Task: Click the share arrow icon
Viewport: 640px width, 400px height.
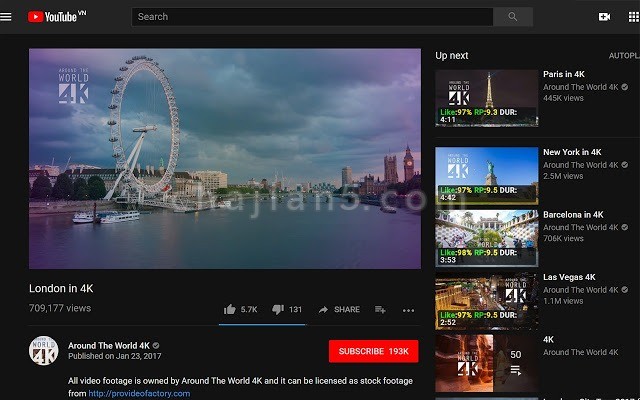Action: tap(323, 310)
